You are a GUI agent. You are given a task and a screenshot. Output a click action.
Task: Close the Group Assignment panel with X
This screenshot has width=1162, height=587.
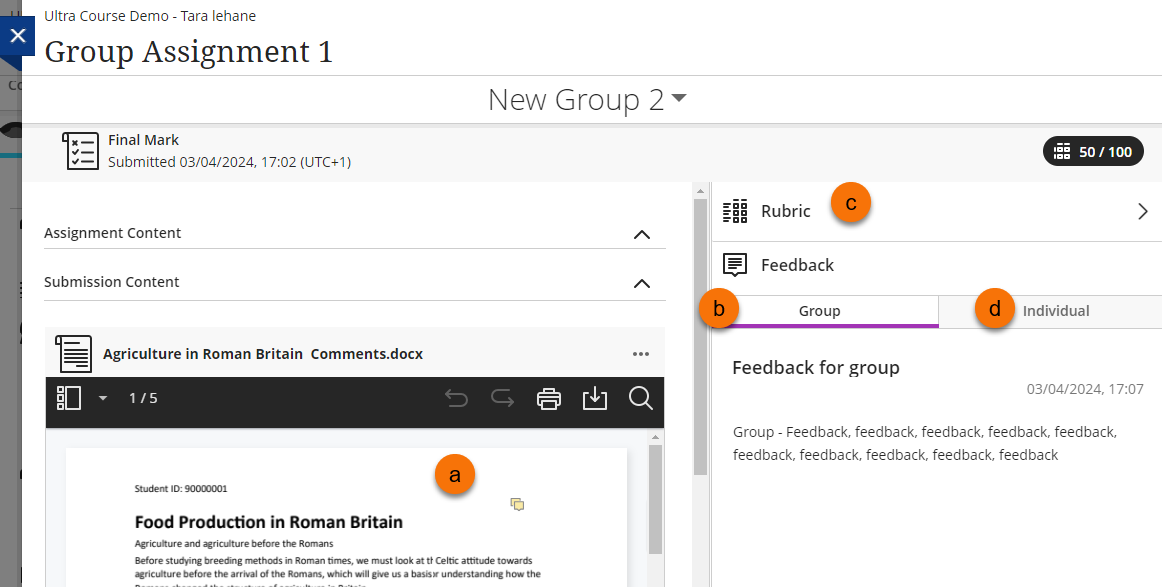click(x=17, y=35)
